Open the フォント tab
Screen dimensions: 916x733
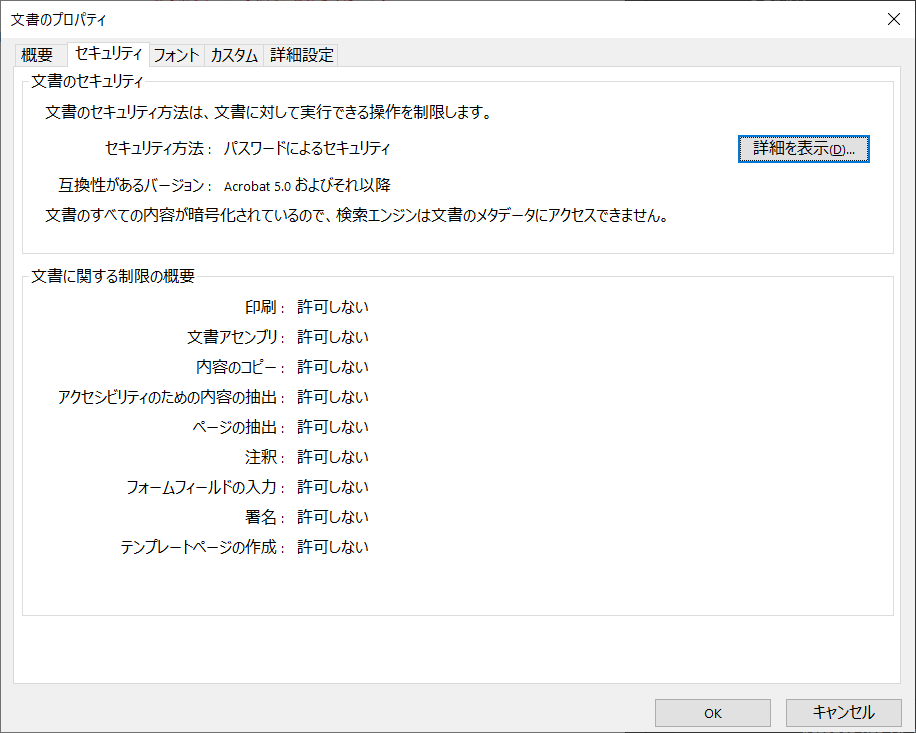click(x=176, y=55)
